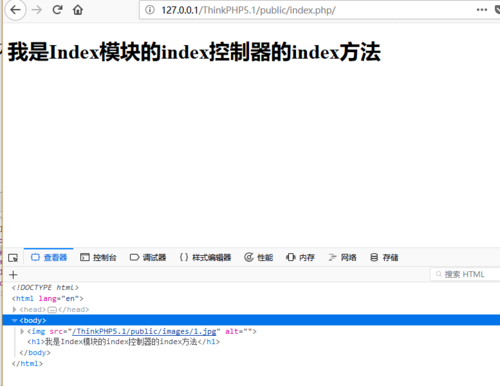Expand the head element node

point(14,309)
